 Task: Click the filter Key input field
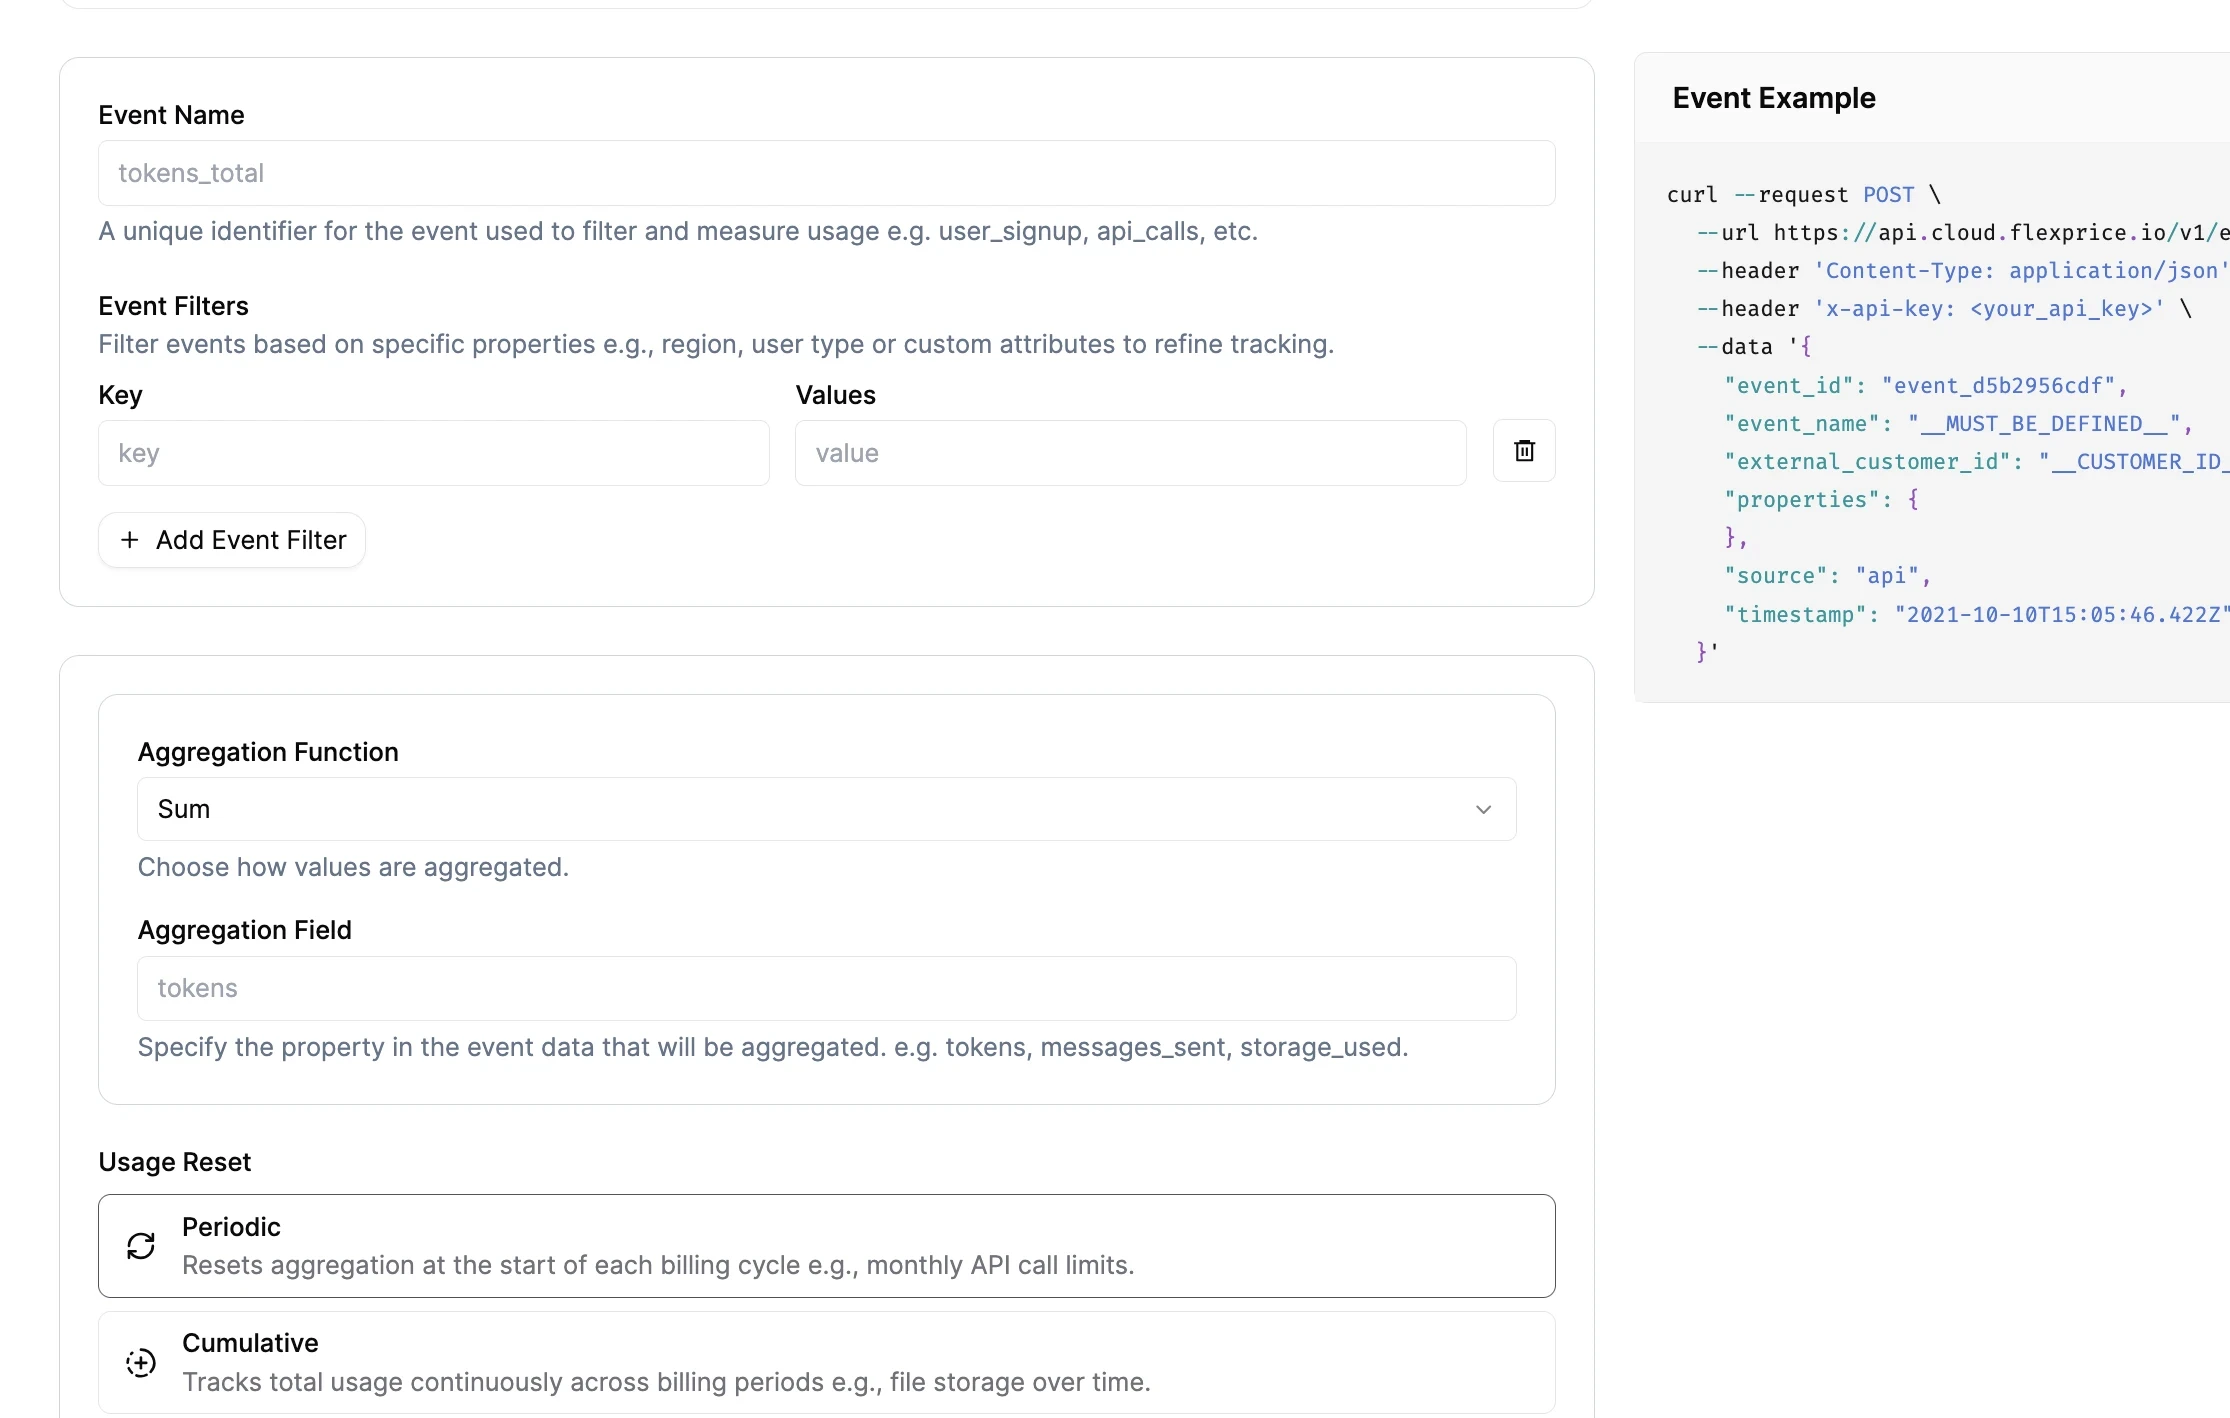(x=433, y=453)
